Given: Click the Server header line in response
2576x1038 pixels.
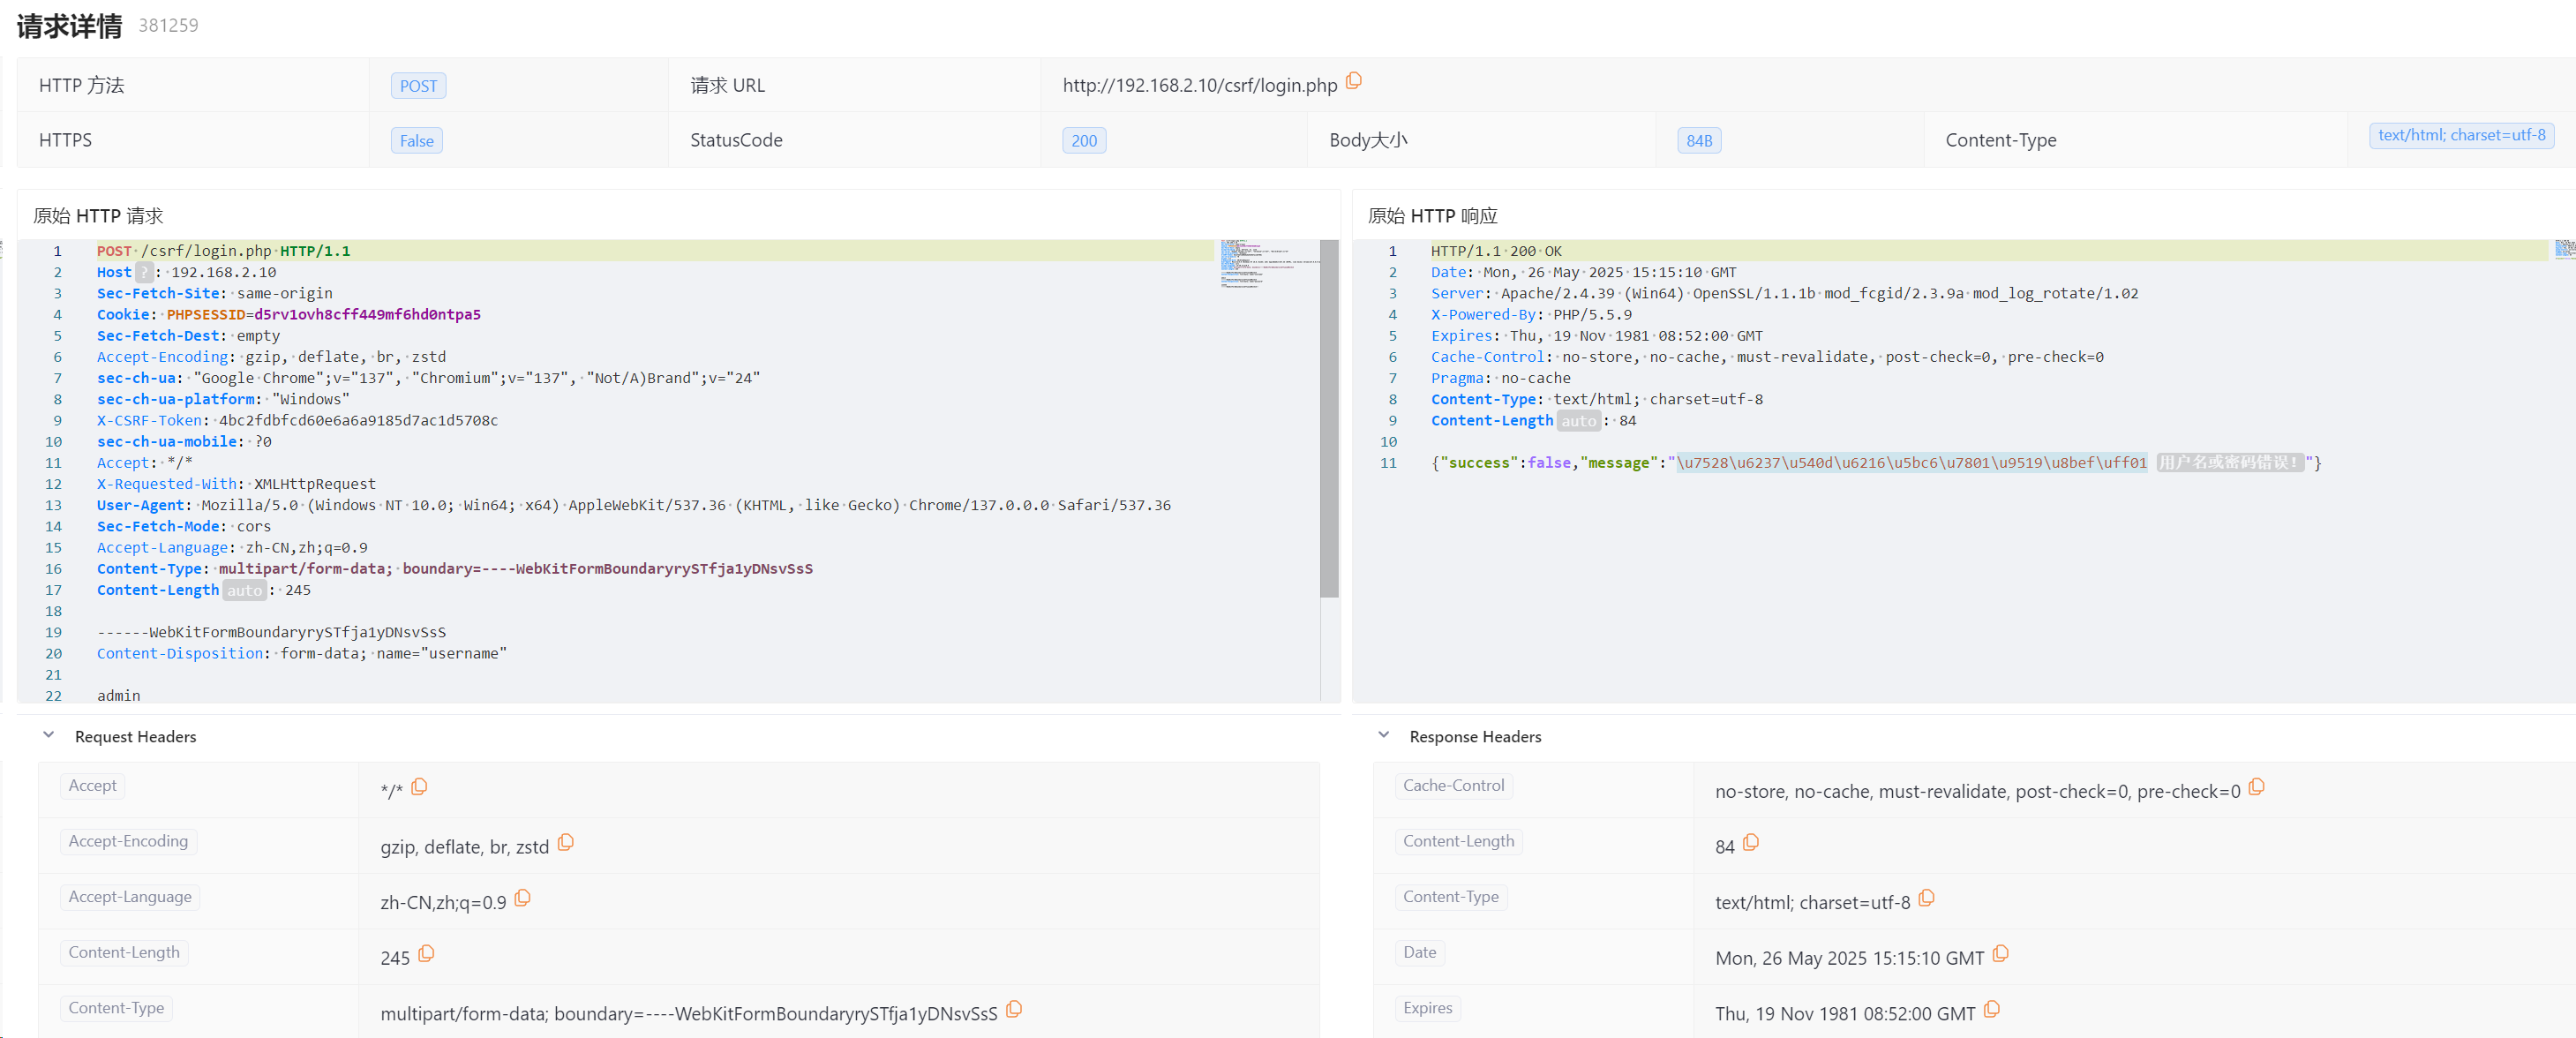Looking at the screenshot, I should click(1784, 294).
